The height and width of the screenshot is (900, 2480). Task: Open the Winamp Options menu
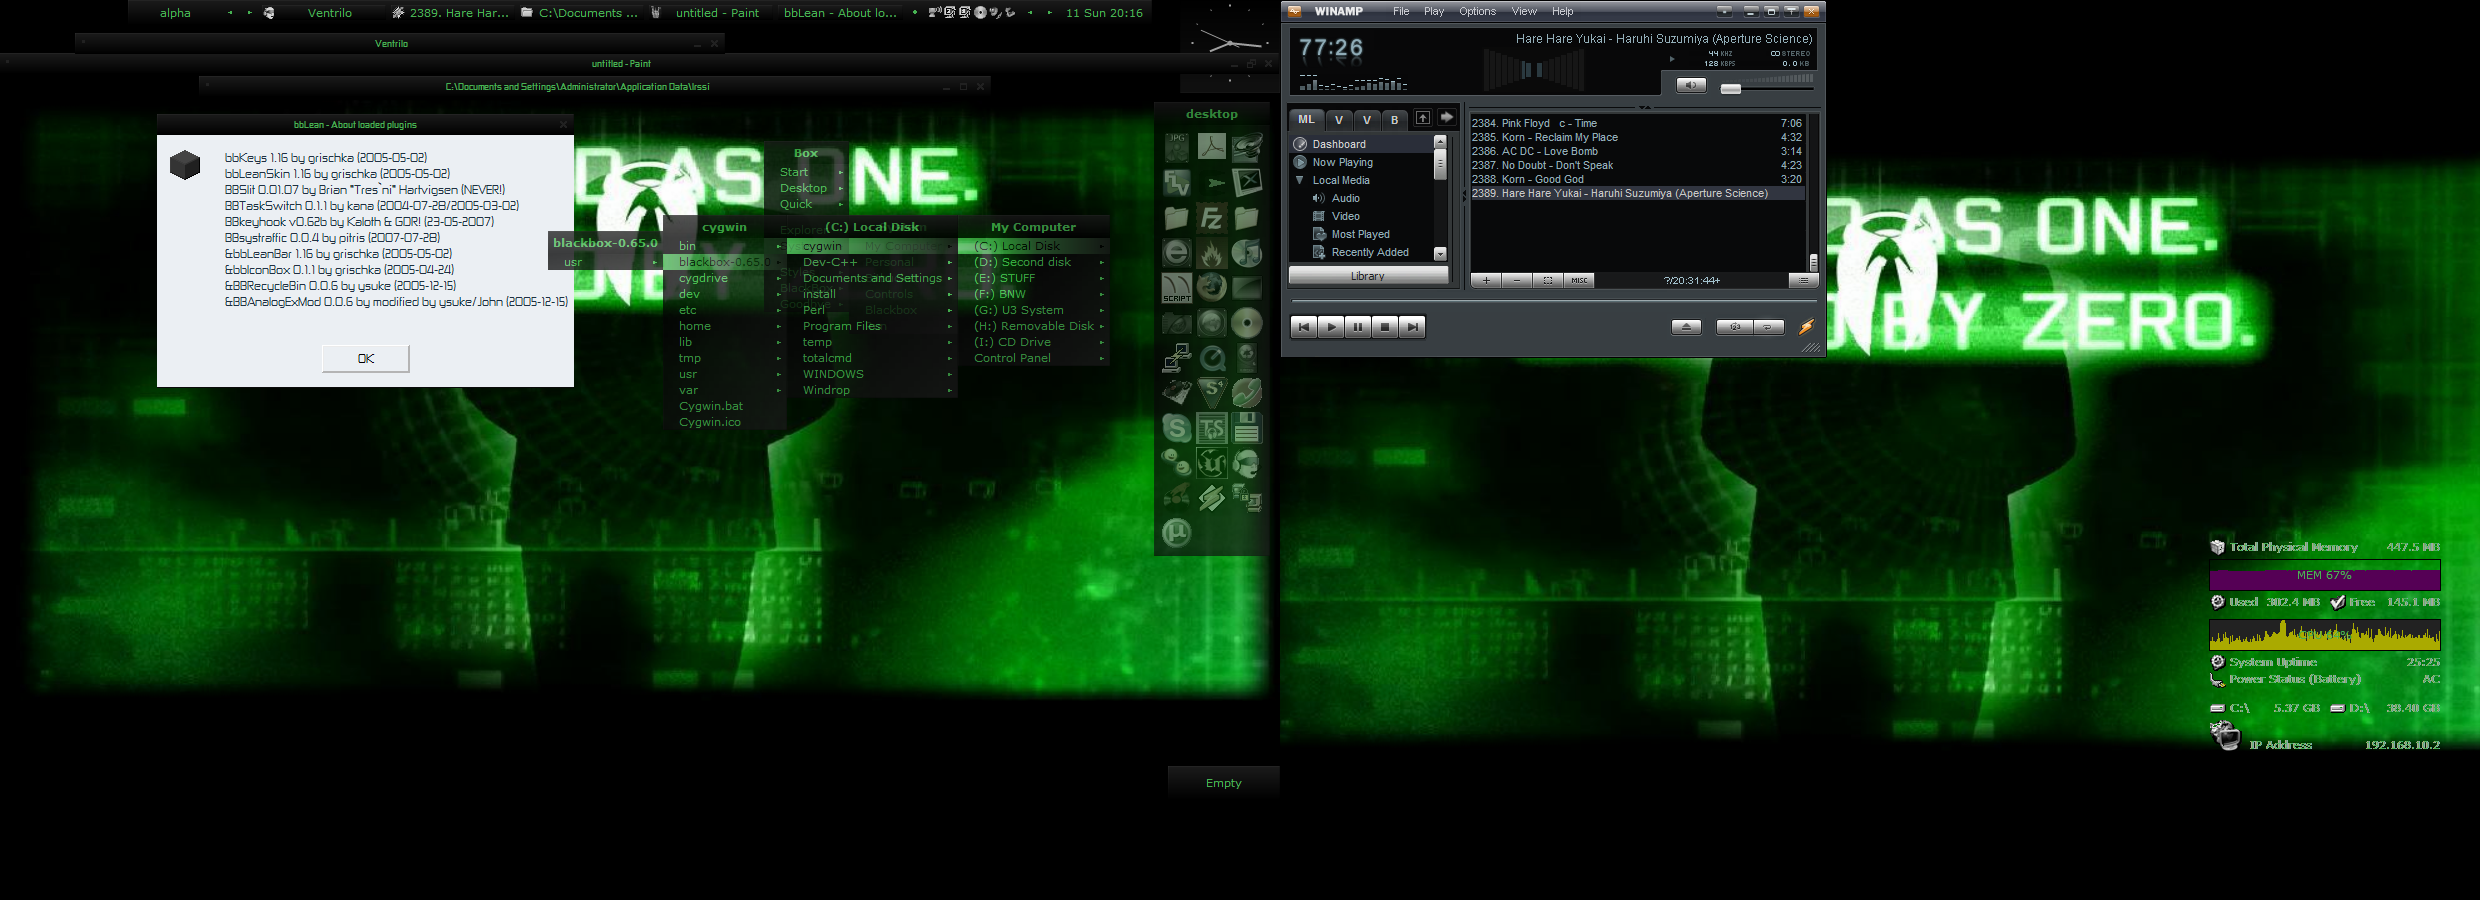(1477, 12)
